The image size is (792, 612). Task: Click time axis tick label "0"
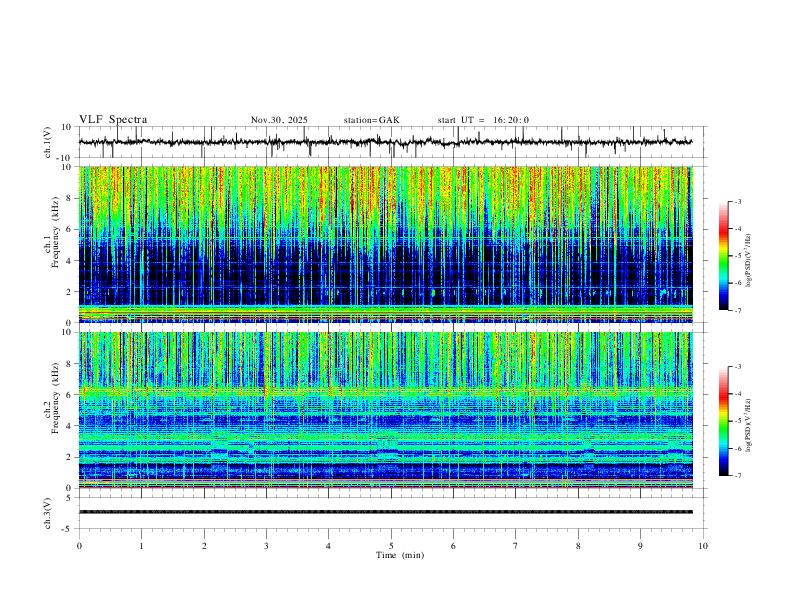[x=79, y=546]
